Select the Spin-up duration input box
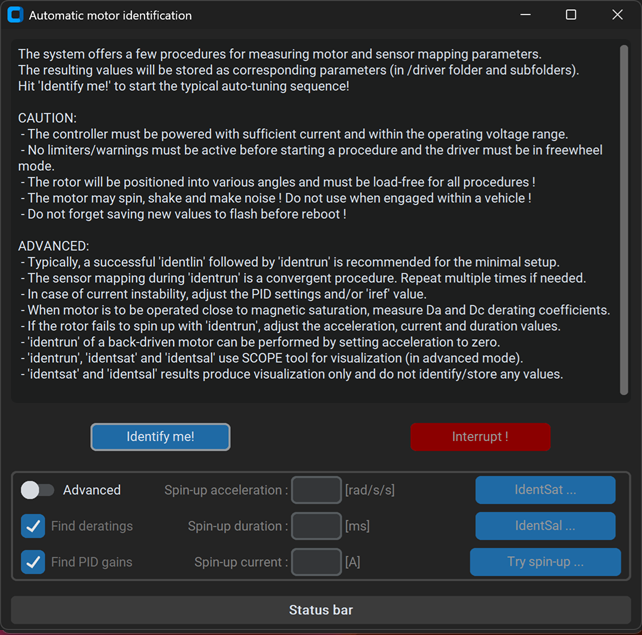Image resolution: width=642 pixels, height=635 pixels. pos(316,526)
